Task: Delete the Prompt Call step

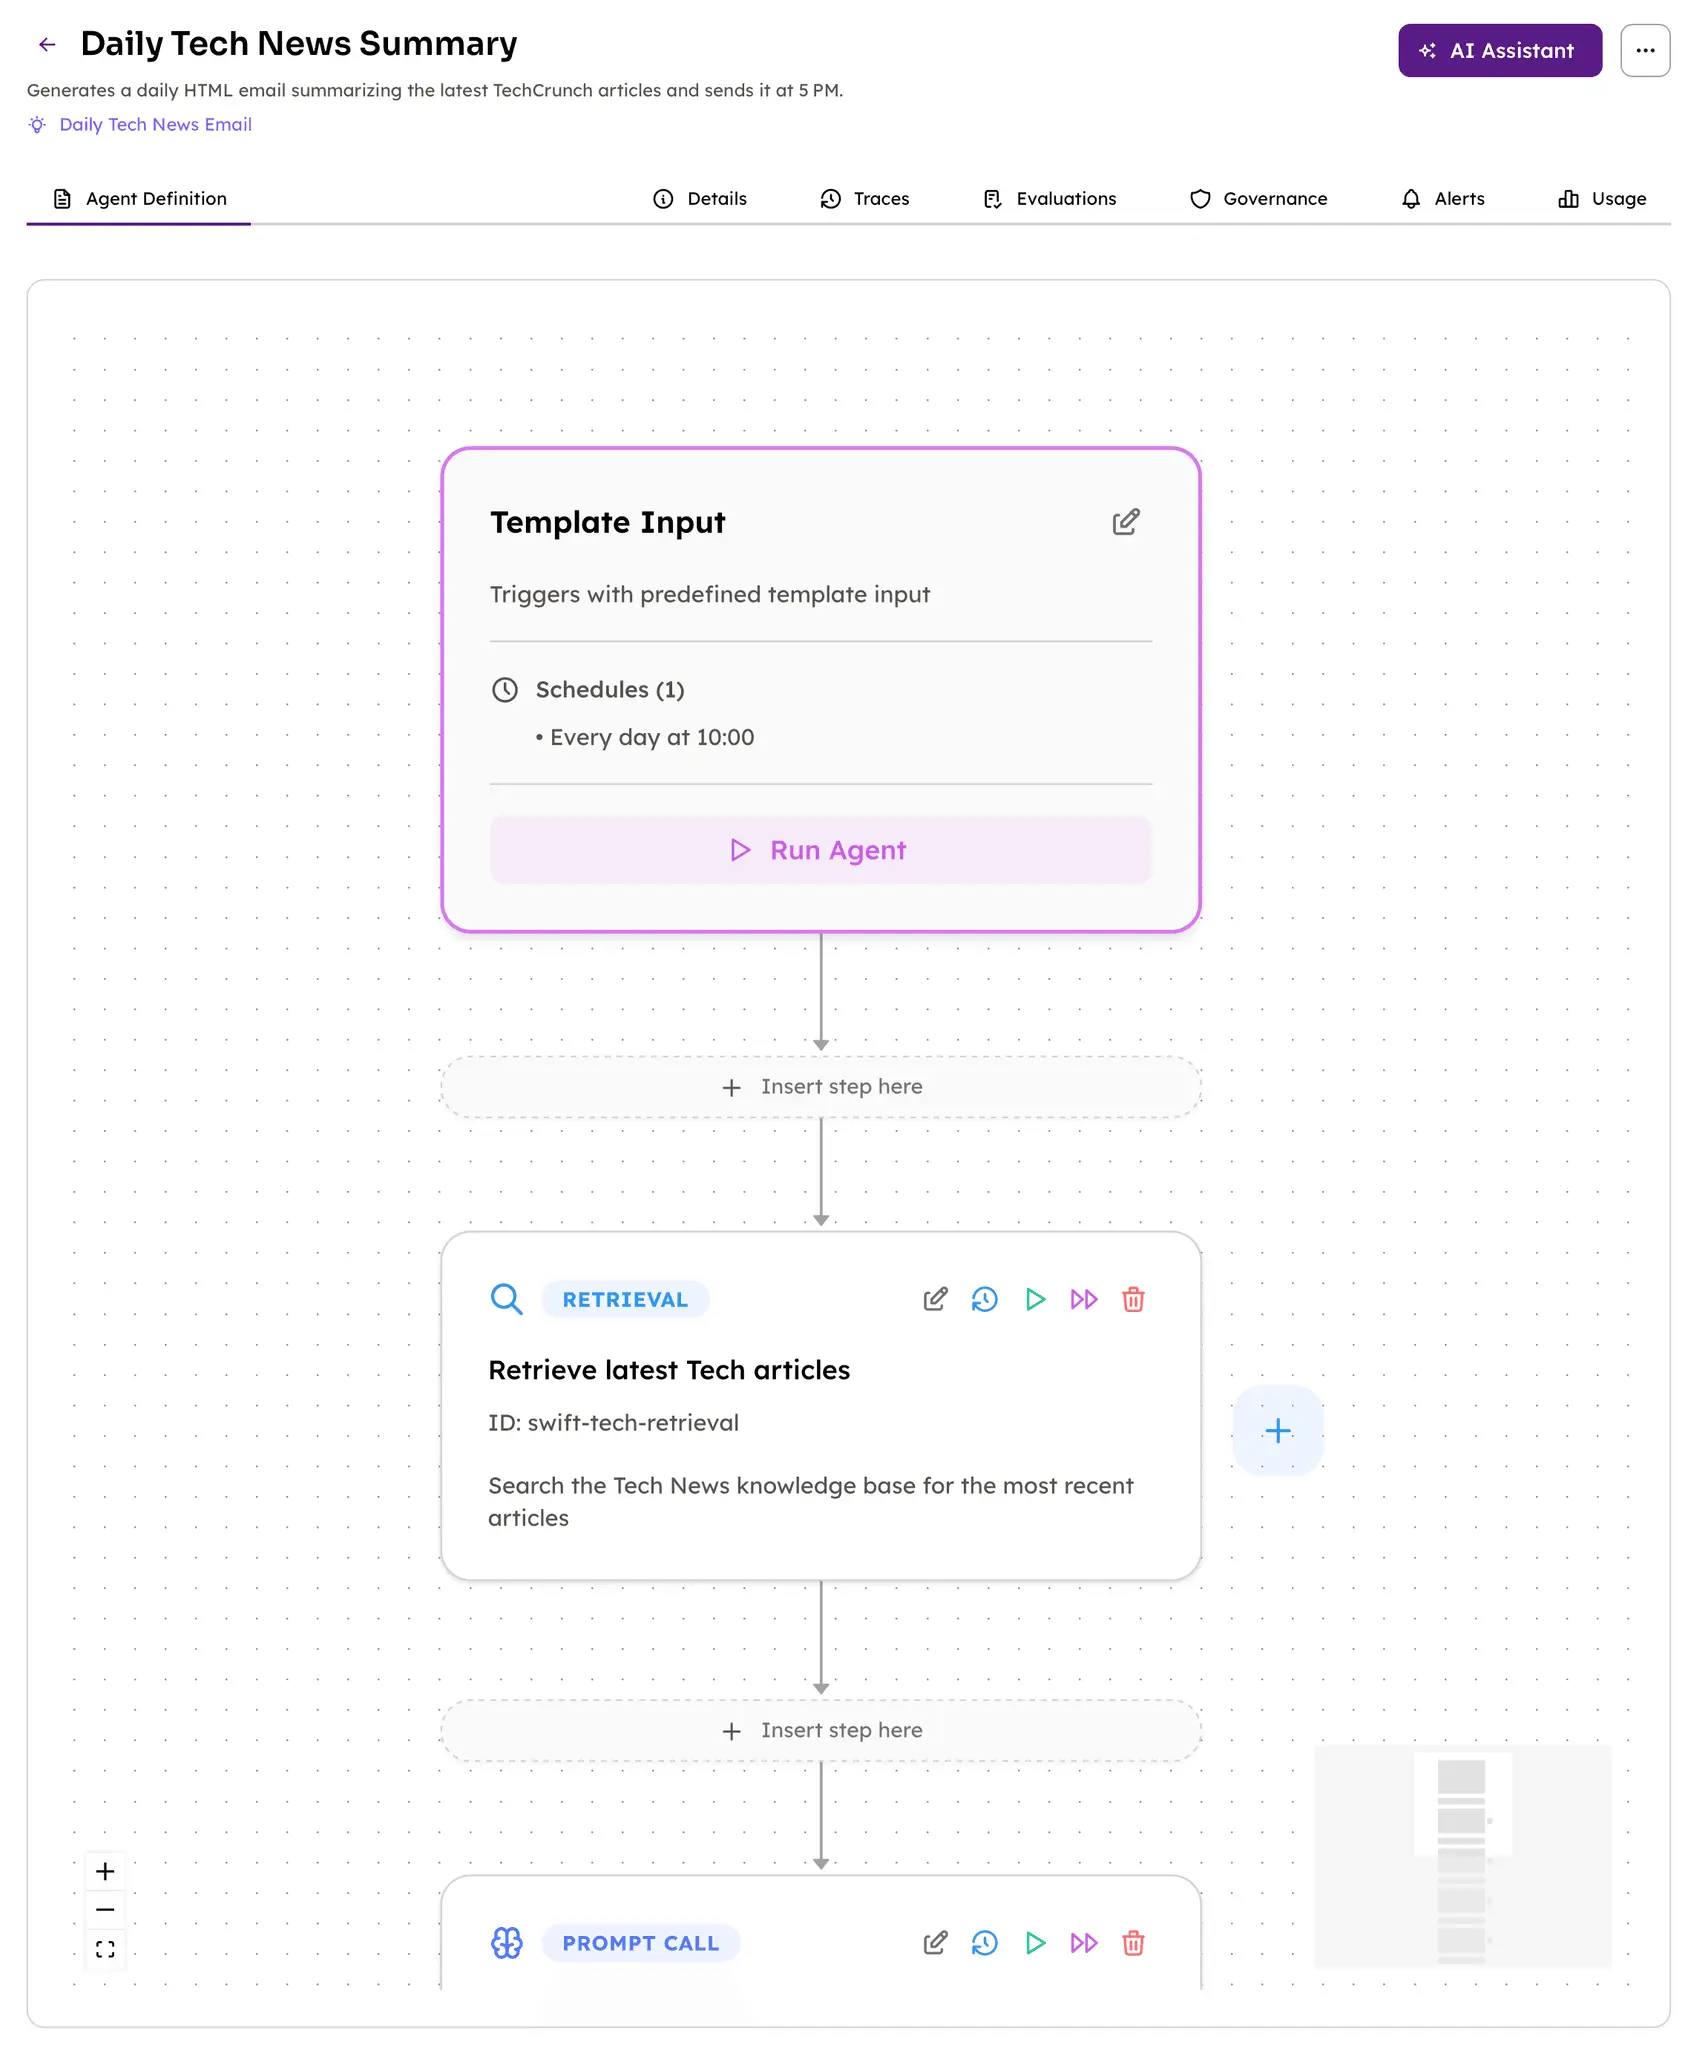Action: point(1133,1943)
